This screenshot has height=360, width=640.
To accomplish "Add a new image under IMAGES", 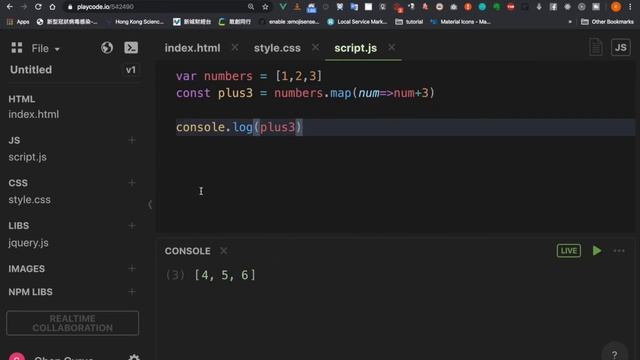I will click(x=132, y=268).
